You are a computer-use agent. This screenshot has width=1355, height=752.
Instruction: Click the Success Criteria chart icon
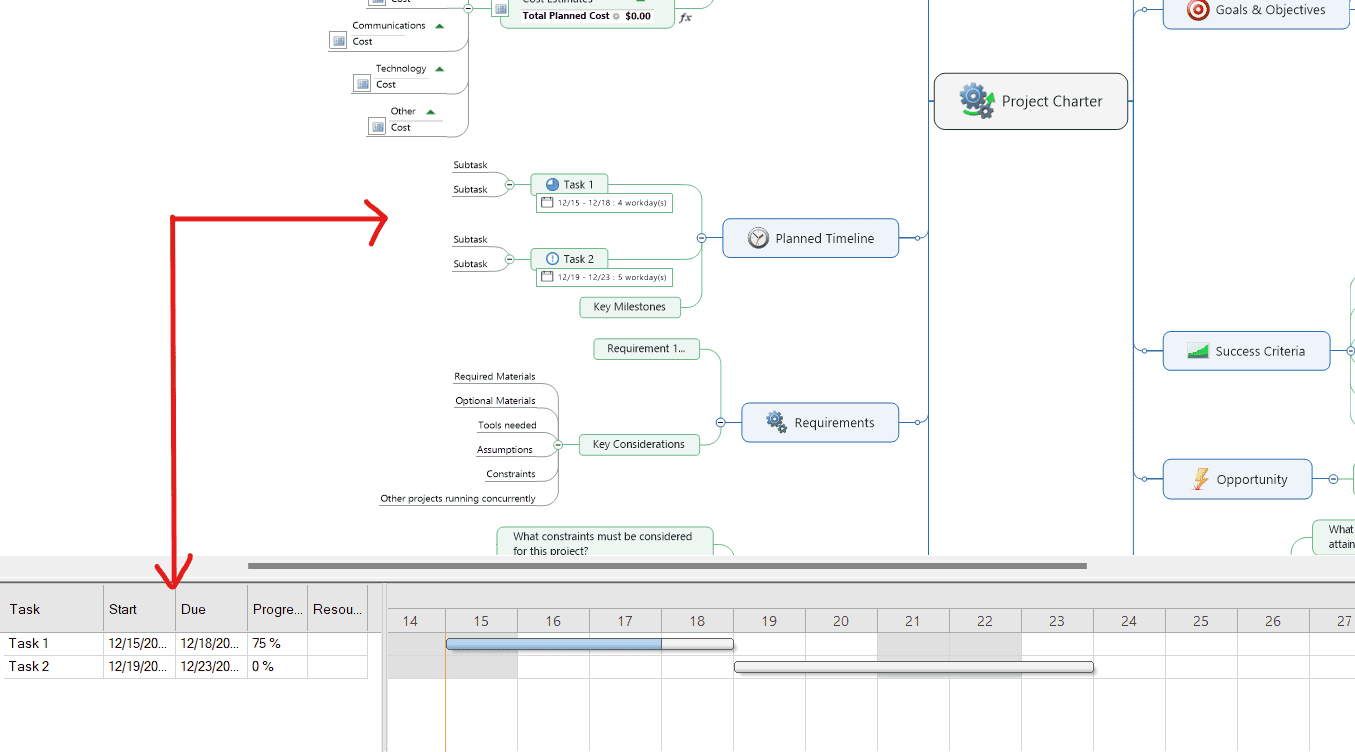[x=1197, y=351]
